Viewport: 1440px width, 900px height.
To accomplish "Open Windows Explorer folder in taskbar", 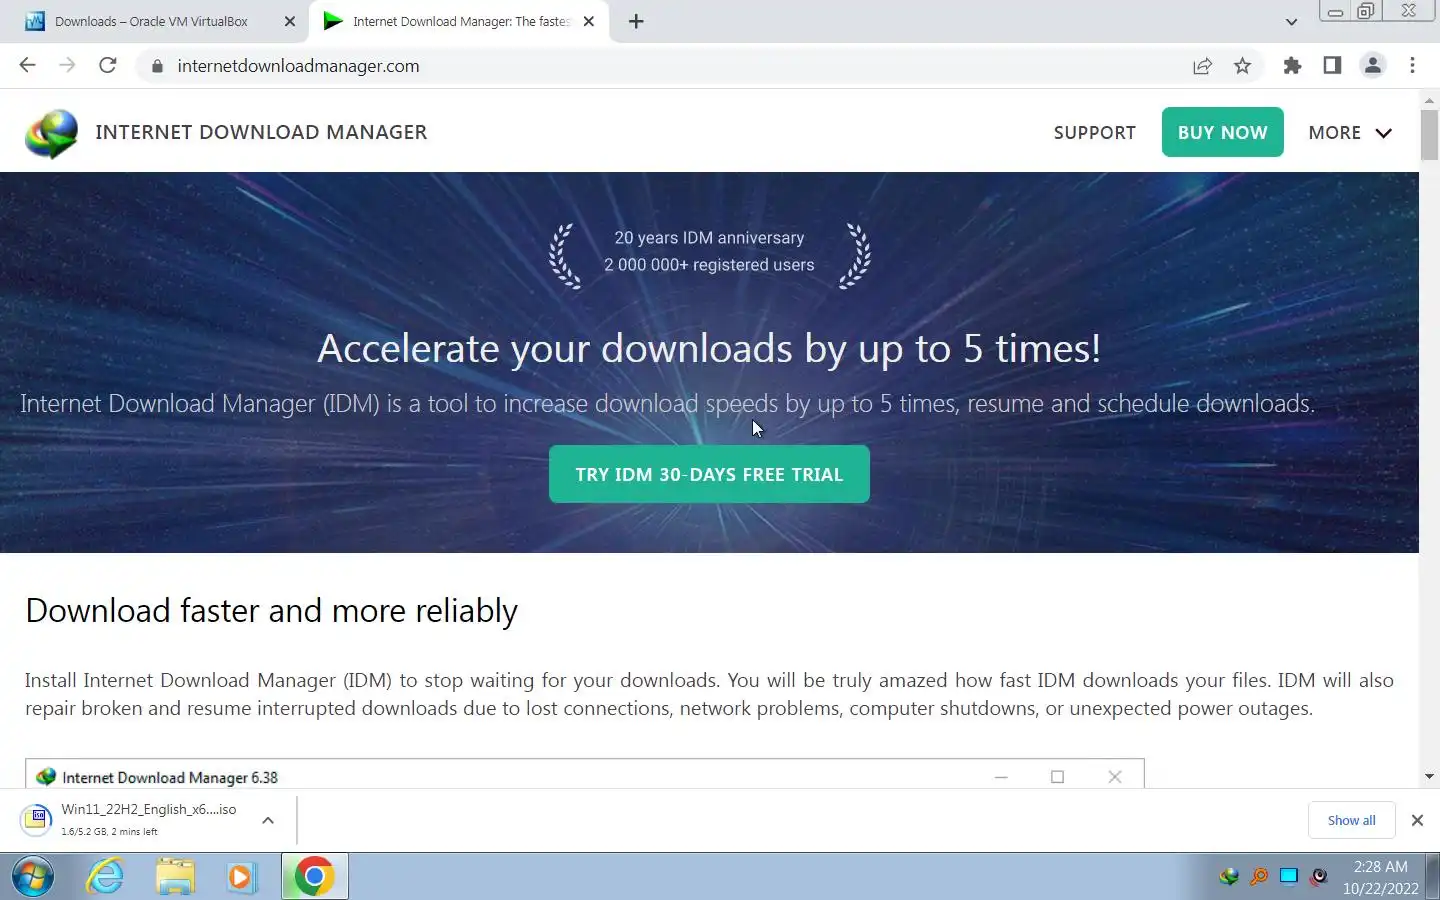I will [175, 877].
